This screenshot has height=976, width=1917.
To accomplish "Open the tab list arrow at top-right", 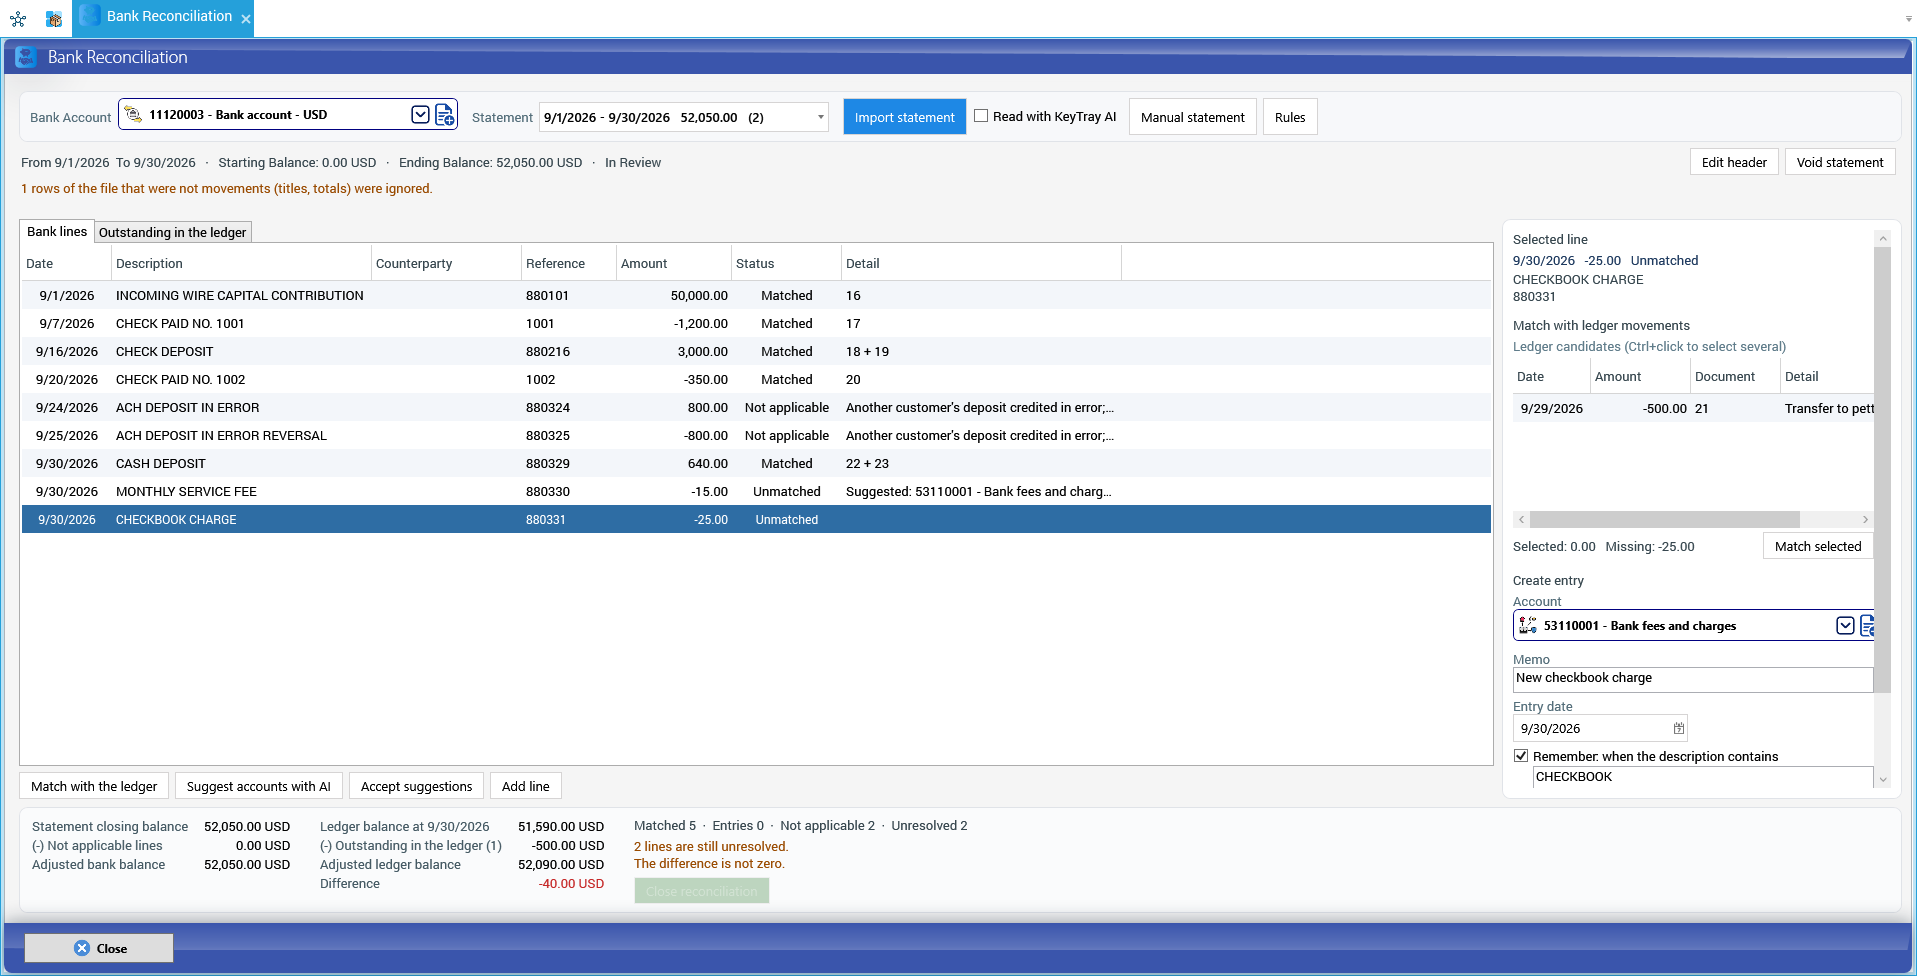I will (x=1908, y=19).
